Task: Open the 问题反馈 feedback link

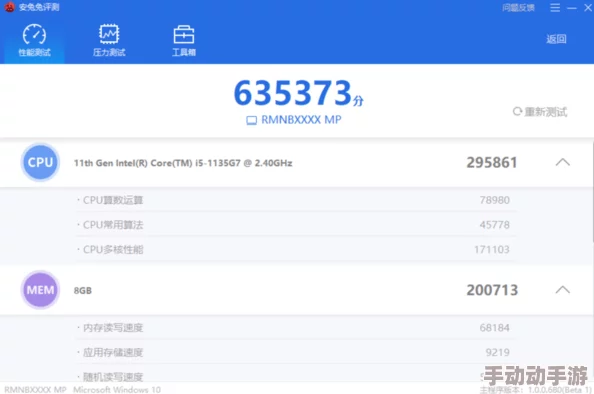Action: pyautogui.click(x=518, y=8)
